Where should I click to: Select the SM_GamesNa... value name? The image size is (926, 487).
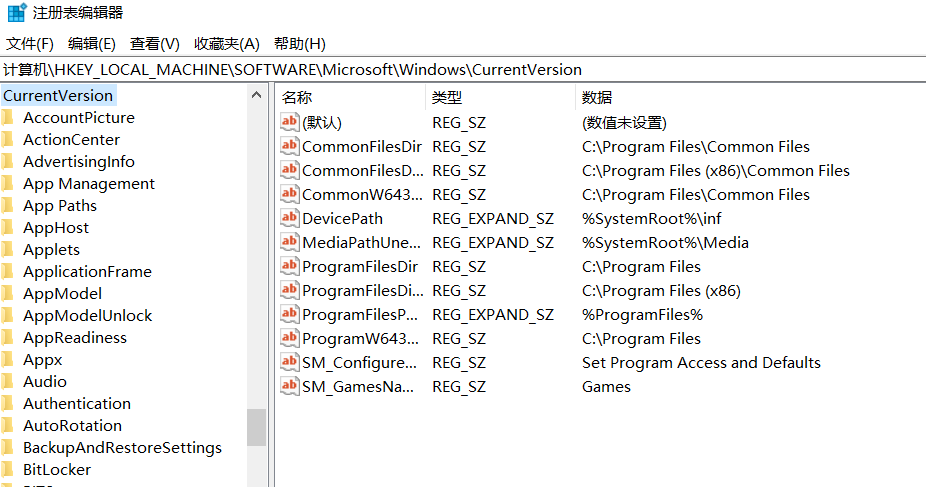358,387
